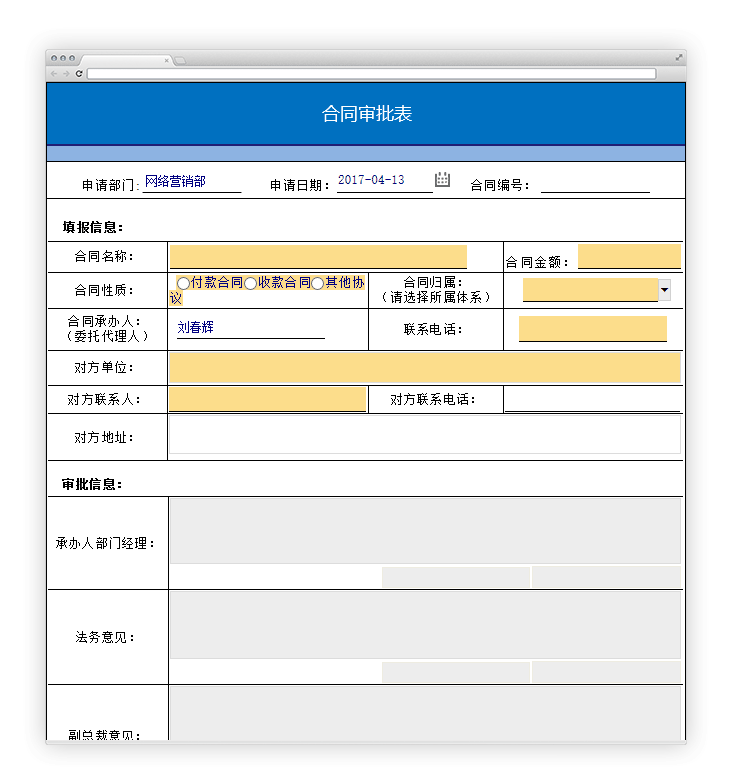
Task: Click the browser back arrow
Action: coord(54,74)
